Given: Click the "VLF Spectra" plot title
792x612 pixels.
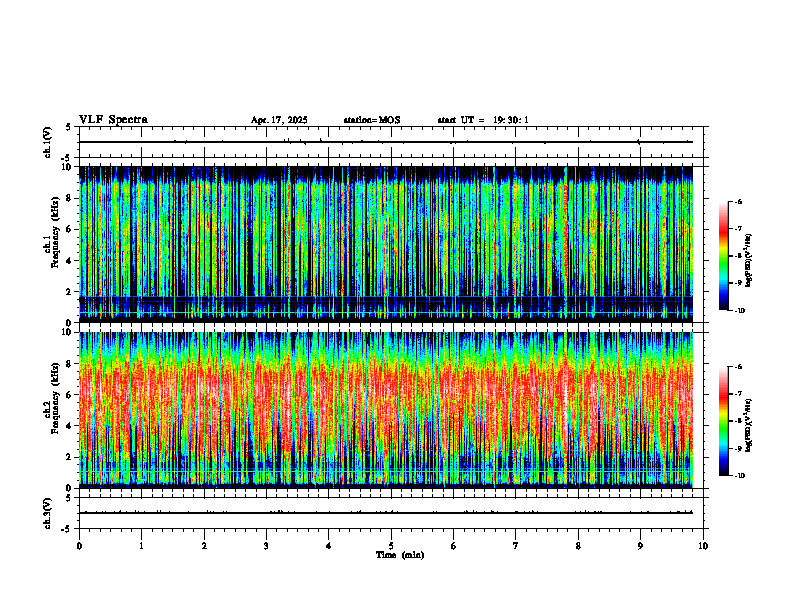Looking at the screenshot, I should [x=113, y=120].
